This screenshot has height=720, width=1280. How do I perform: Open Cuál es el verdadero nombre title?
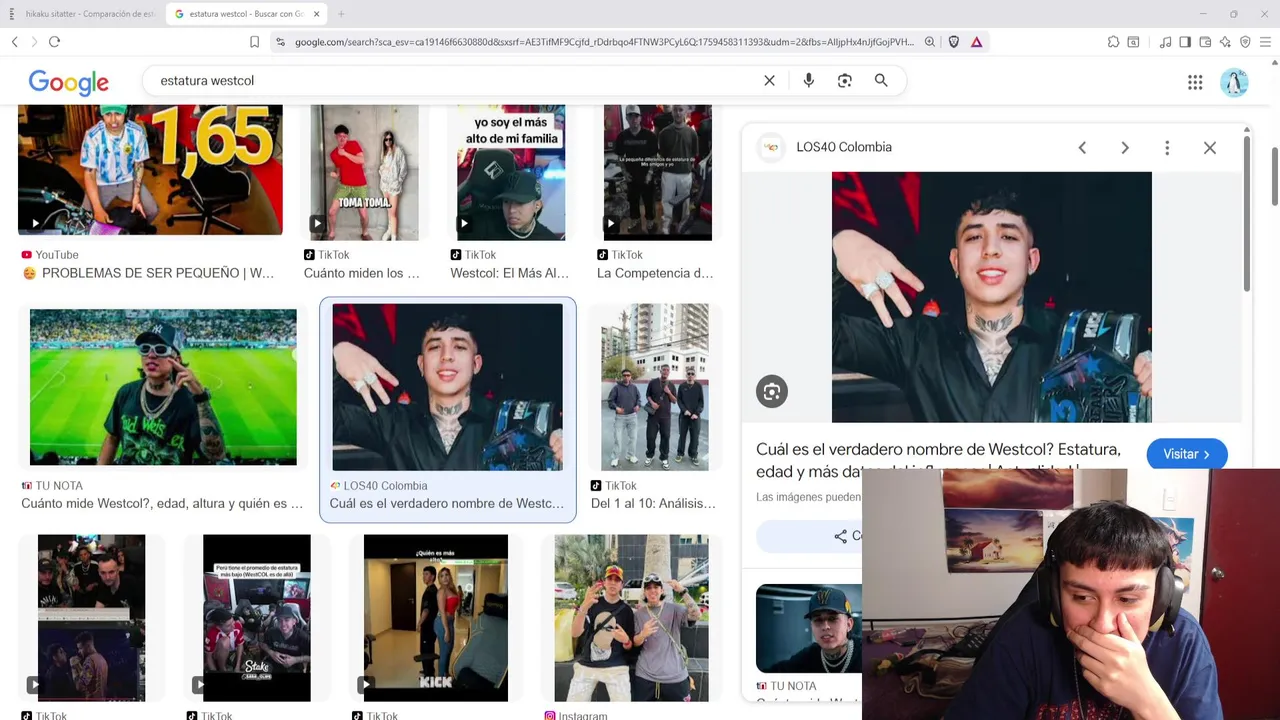tap(938, 460)
